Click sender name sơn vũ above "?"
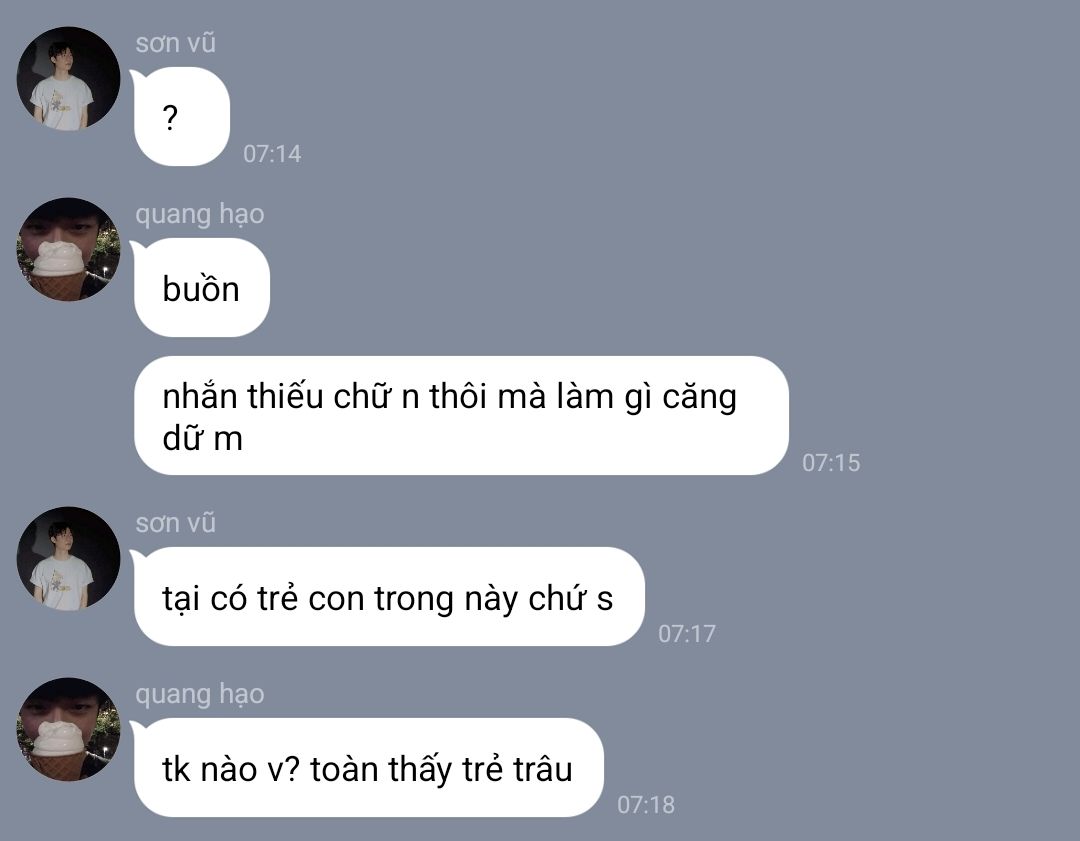The image size is (1080, 841). pos(176,43)
